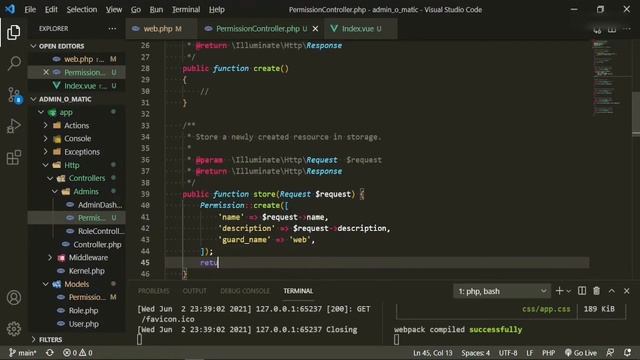The image size is (640, 360).
Task: Synchronize changes in status bar
Action: click(x=50, y=353)
